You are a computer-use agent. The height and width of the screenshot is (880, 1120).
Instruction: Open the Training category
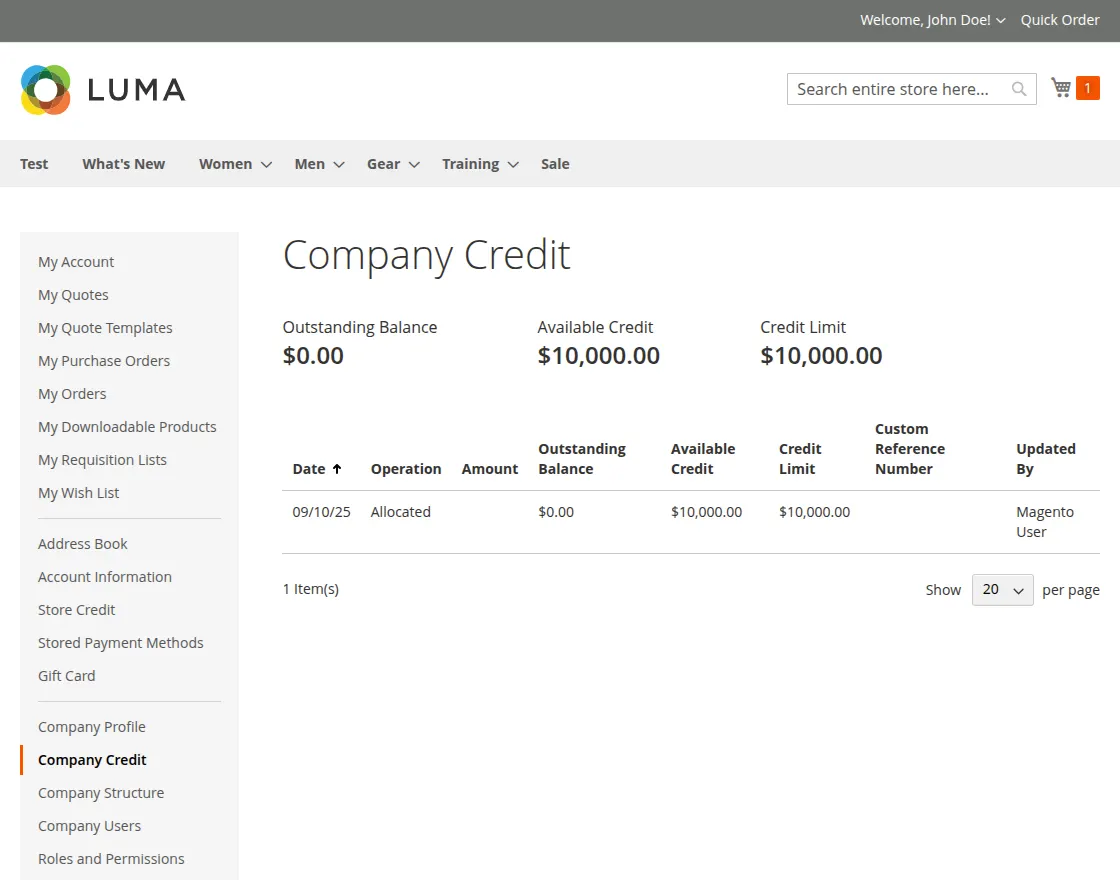point(471,164)
